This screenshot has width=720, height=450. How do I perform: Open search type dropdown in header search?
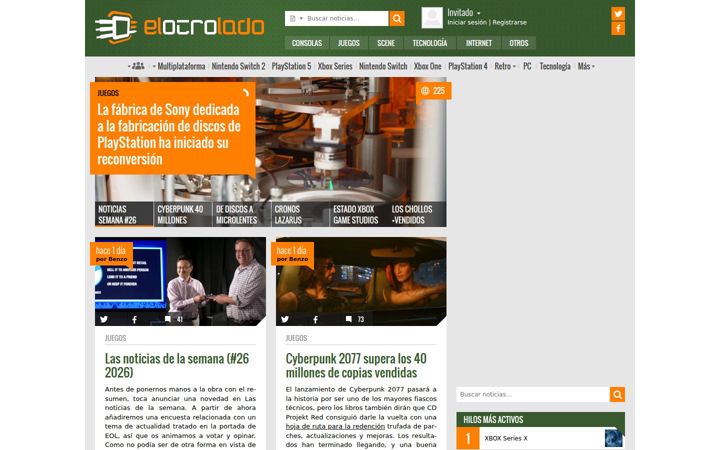coord(297,18)
